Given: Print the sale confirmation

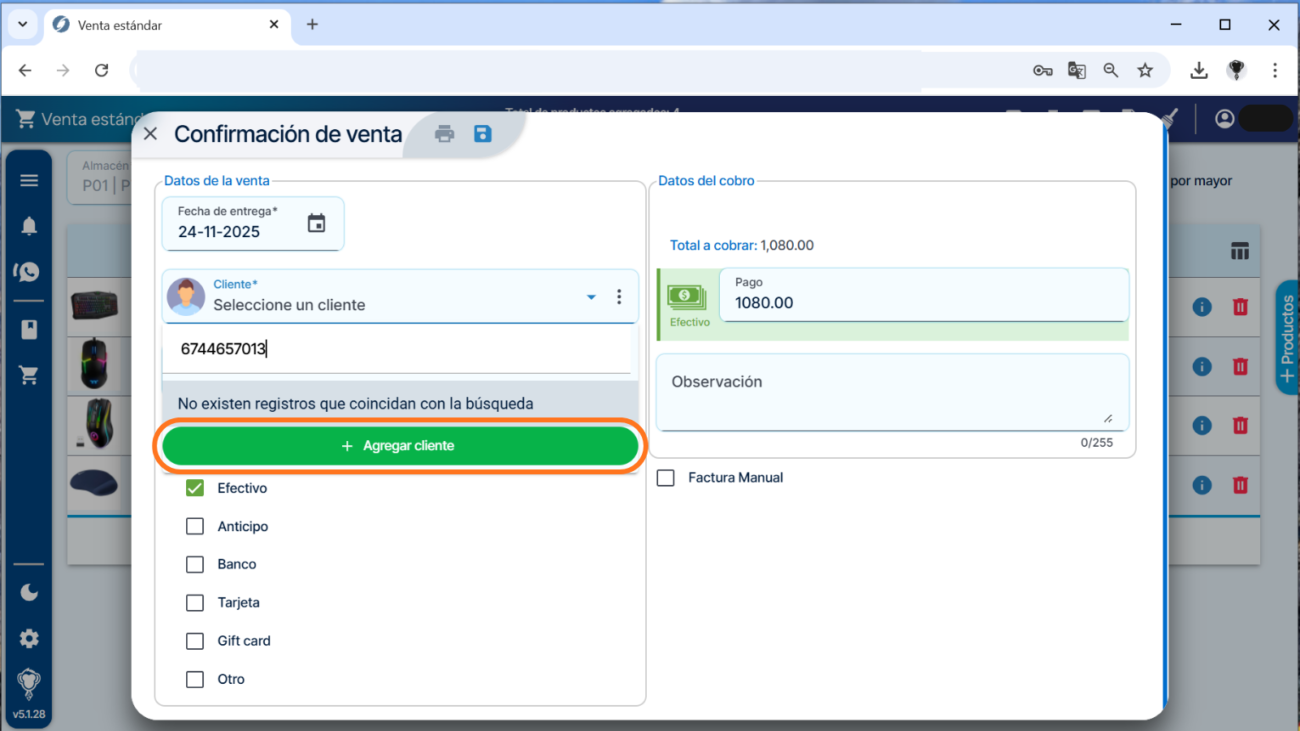Looking at the screenshot, I should (444, 133).
